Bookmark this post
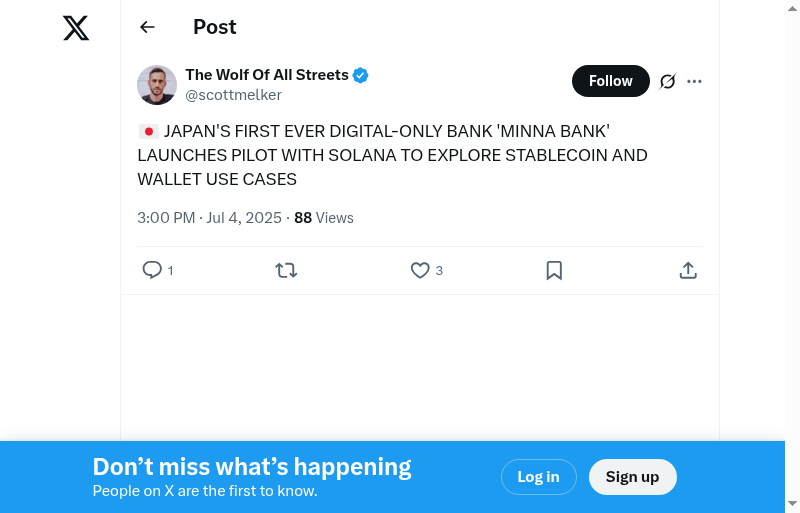This screenshot has height=513, width=800. [x=554, y=270]
